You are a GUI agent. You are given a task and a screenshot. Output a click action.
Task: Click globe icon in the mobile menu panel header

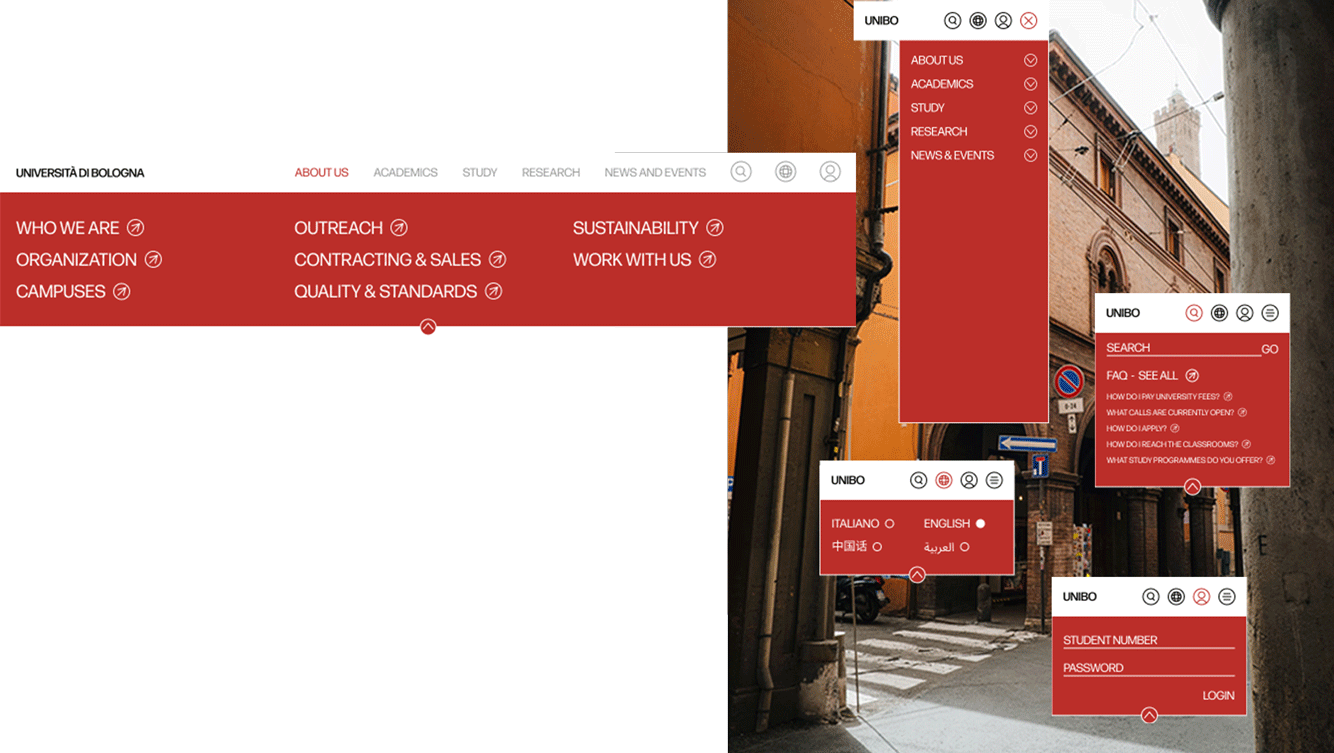coord(978,20)
